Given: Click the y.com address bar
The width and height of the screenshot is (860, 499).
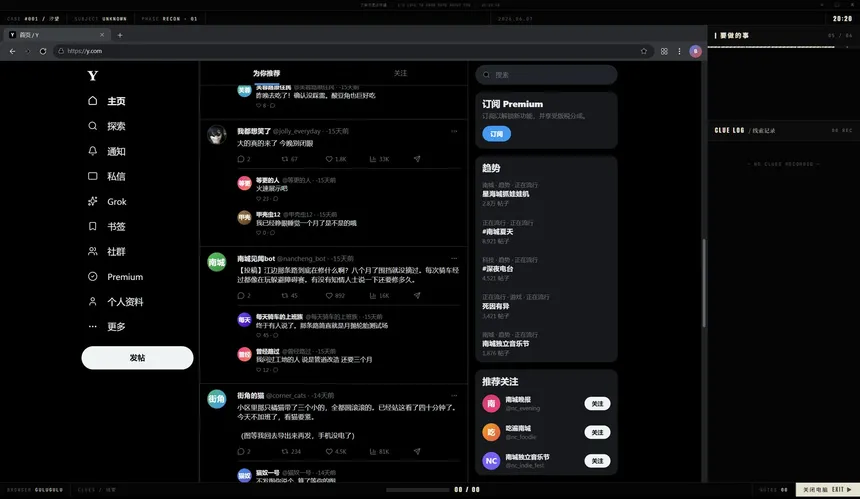Looking at the screenshot, I should 352,51.
